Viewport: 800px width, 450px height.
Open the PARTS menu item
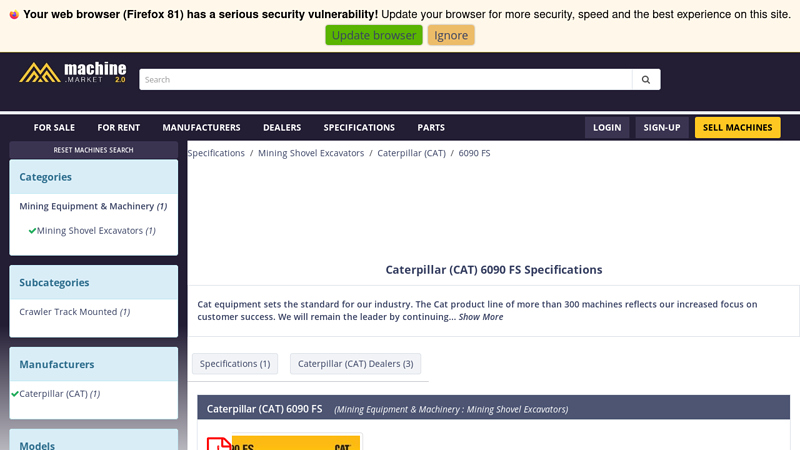(431, 128)
